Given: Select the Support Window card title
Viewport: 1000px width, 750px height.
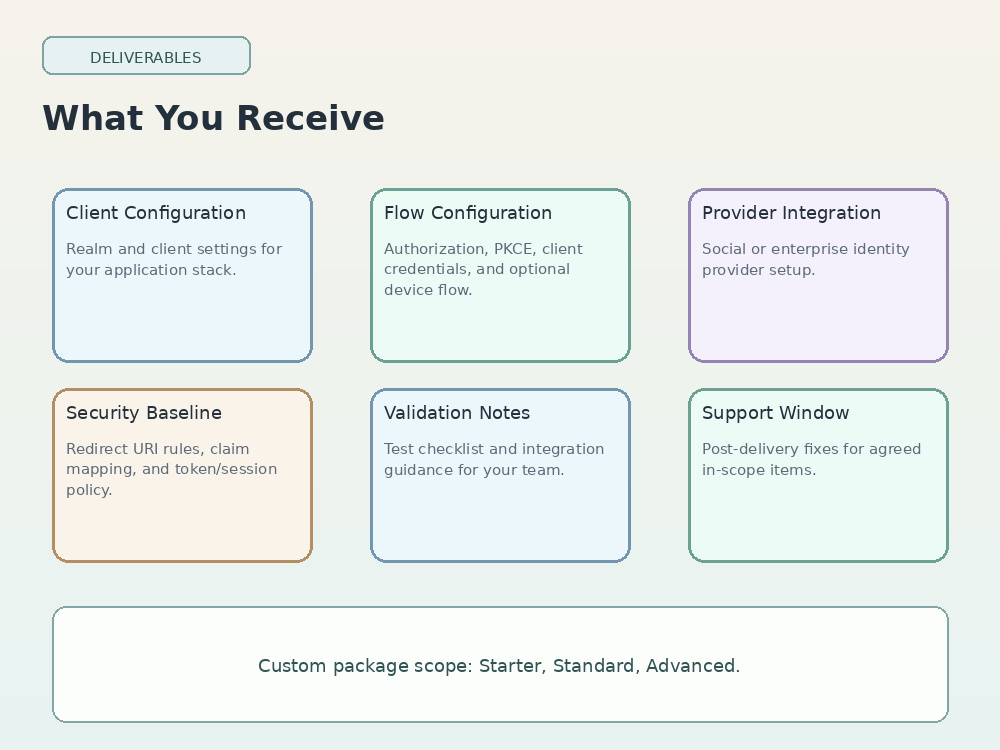Looking at the screenshot, I should tap(776, 413).
